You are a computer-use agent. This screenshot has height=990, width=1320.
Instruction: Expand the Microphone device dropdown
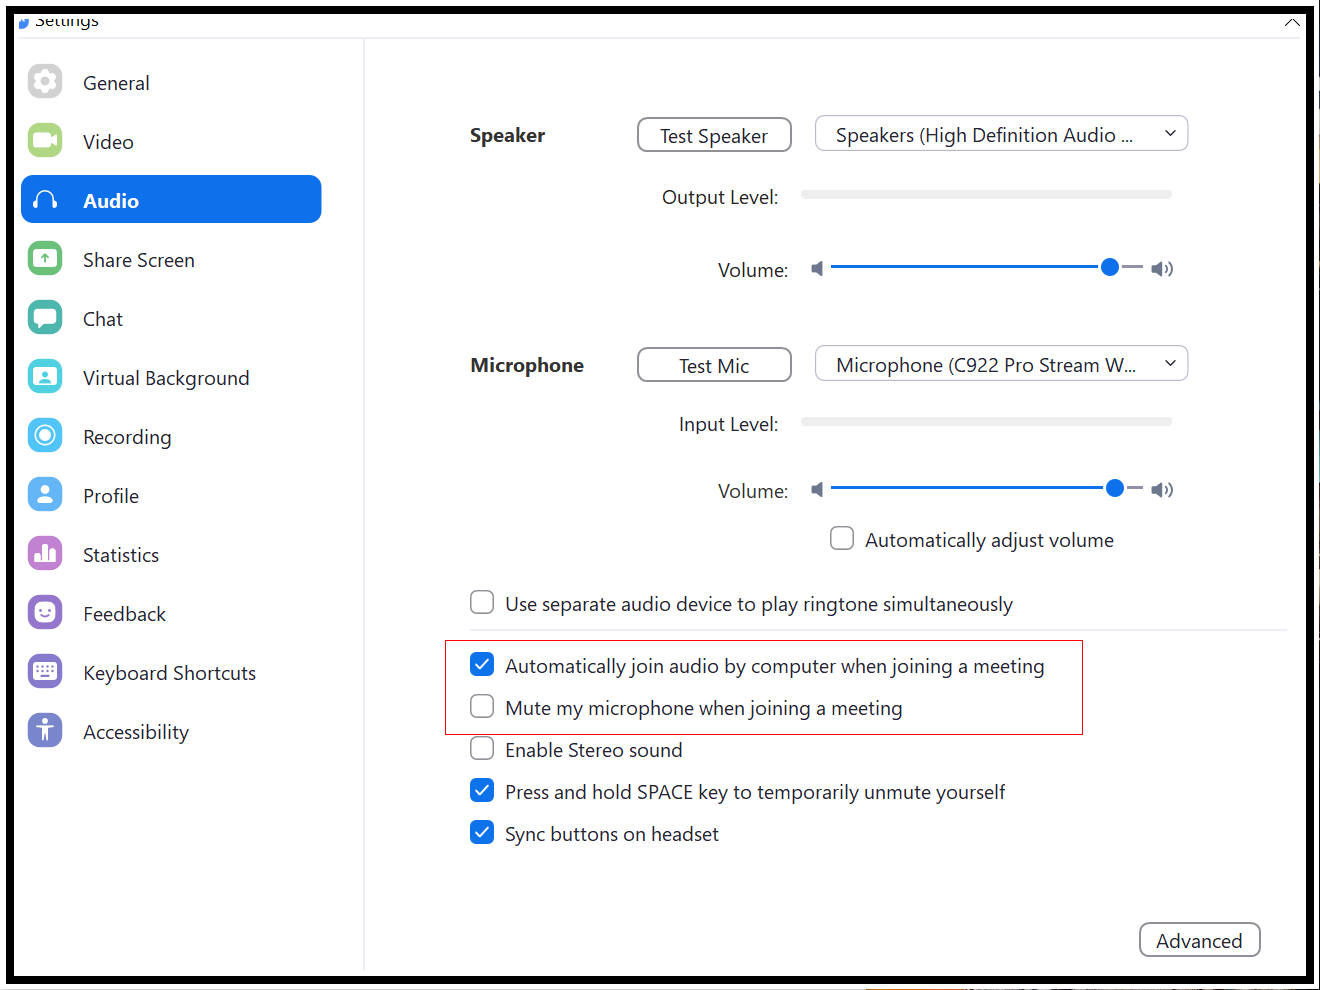pos(1001,364)
